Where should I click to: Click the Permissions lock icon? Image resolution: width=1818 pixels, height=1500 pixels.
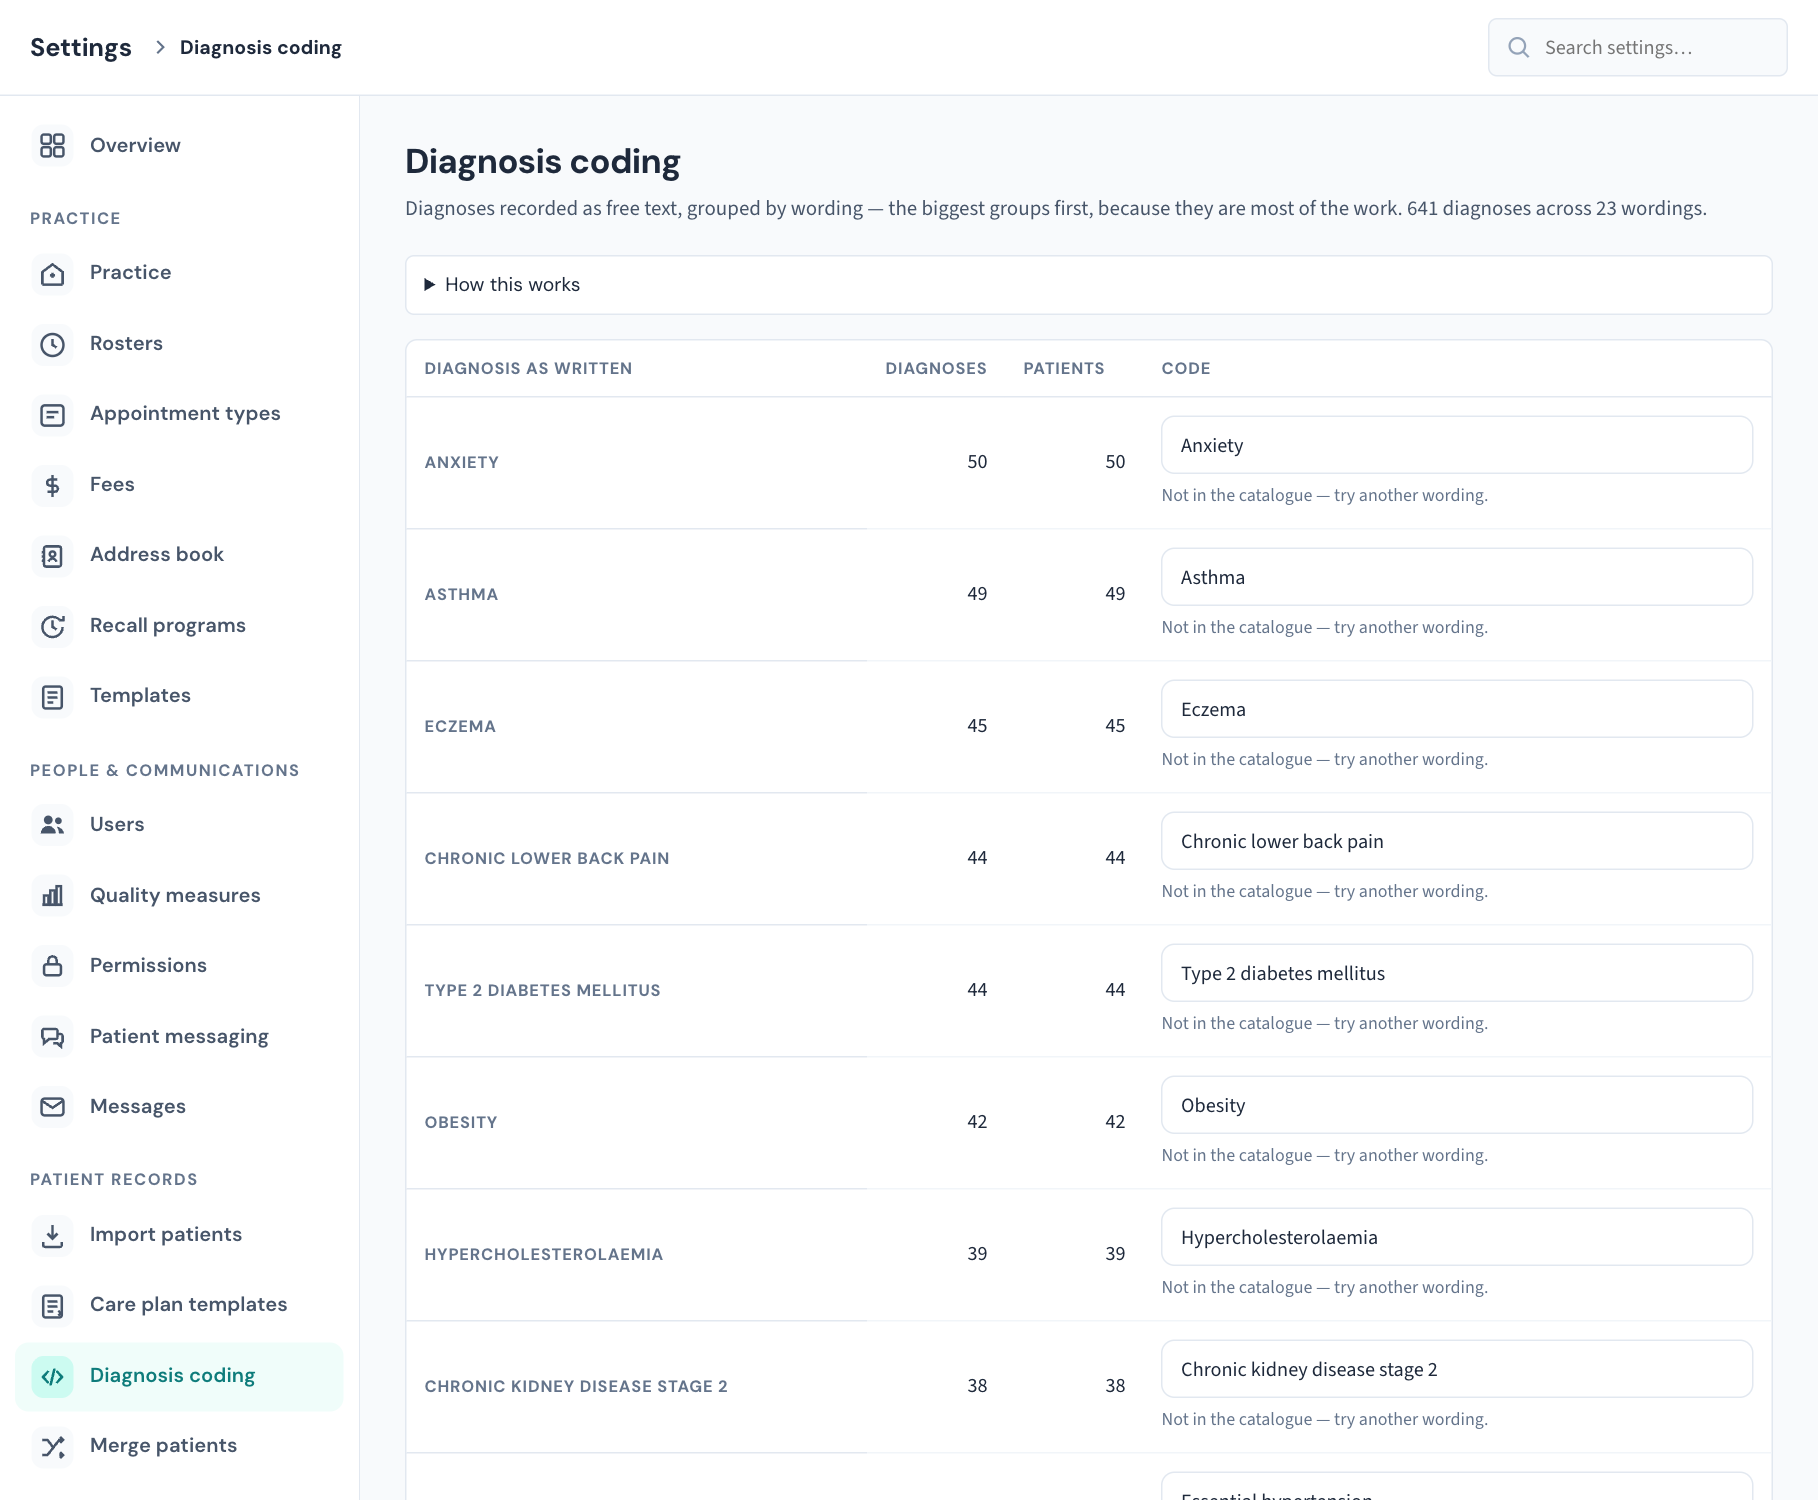point(52,966)
